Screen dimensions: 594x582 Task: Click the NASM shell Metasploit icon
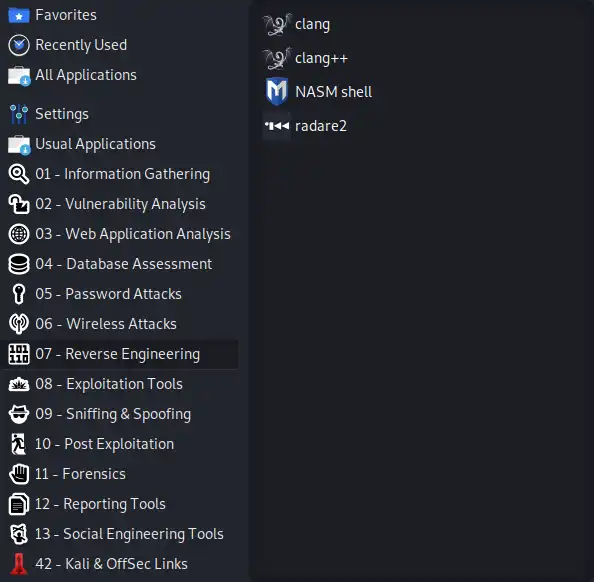[277, 91]
